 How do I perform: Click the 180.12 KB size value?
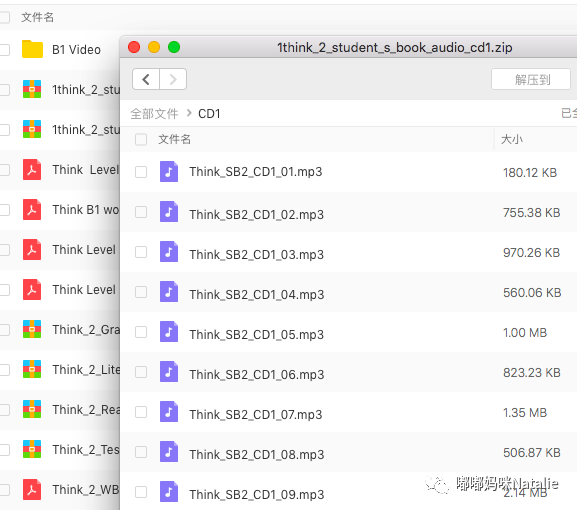tap(530, 173)
